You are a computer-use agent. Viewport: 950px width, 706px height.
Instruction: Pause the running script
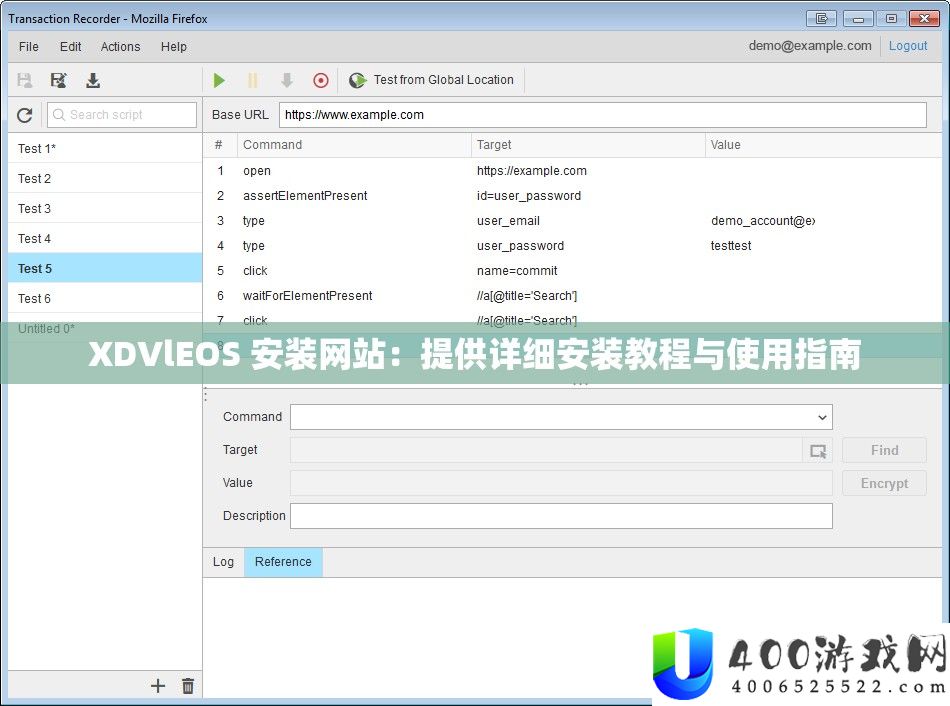(253, 80)
